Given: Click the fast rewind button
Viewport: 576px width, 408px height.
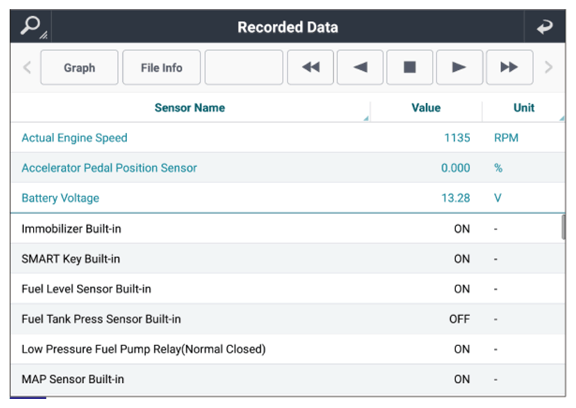Looking at the screenshot, I should (x=311, y=68).
